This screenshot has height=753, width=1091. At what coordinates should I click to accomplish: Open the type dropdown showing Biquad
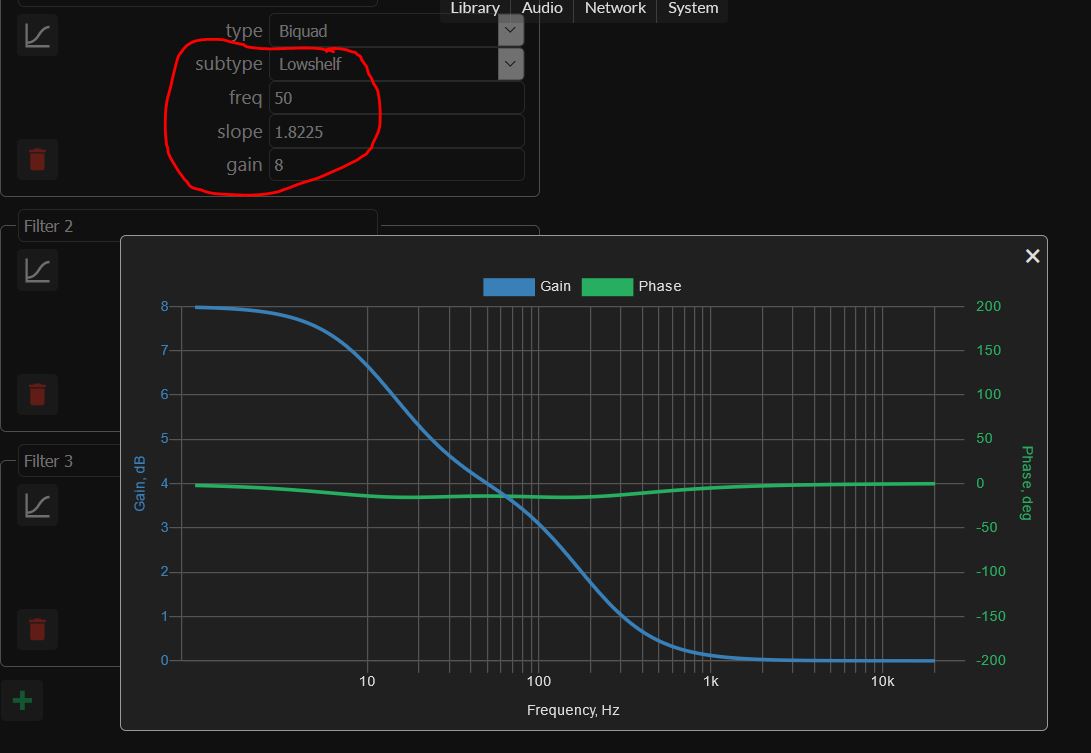397,31
